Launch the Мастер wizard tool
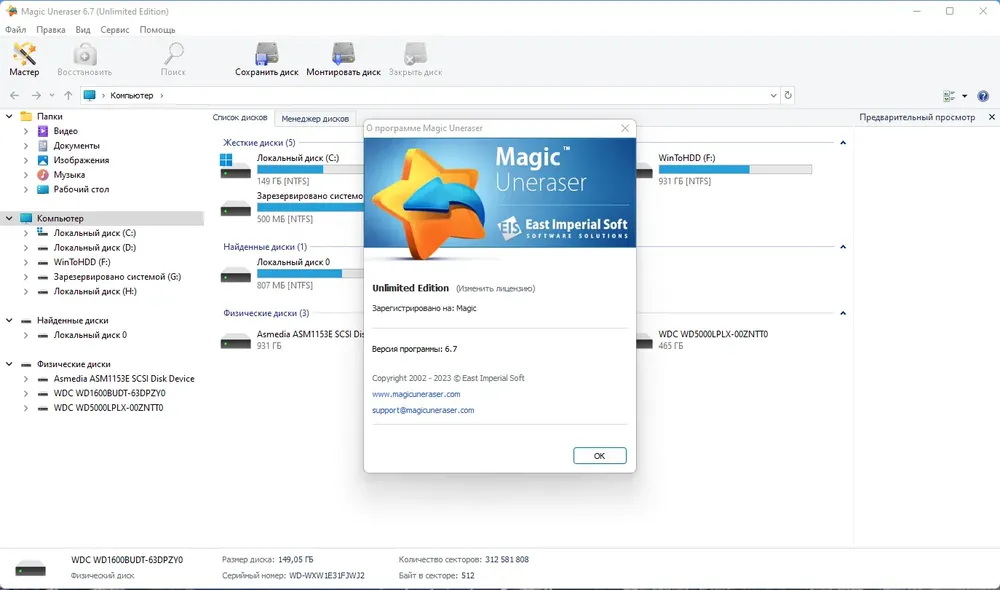The image size is (1000, 590). 24,59
